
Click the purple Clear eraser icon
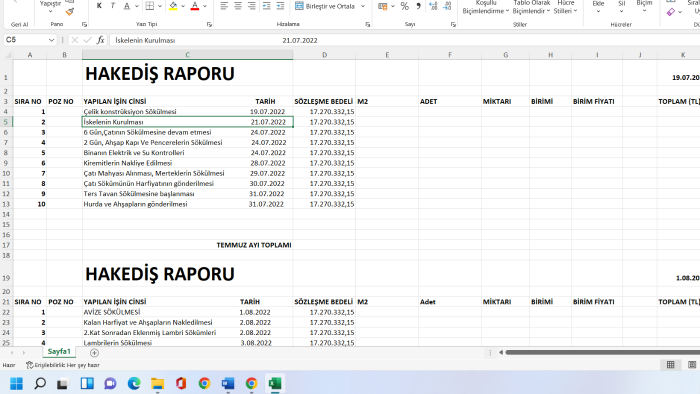coord(671,12)
